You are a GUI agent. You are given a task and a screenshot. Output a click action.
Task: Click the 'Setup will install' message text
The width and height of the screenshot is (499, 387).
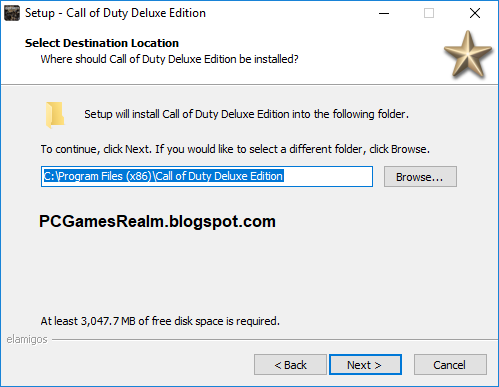click(246, 114)
